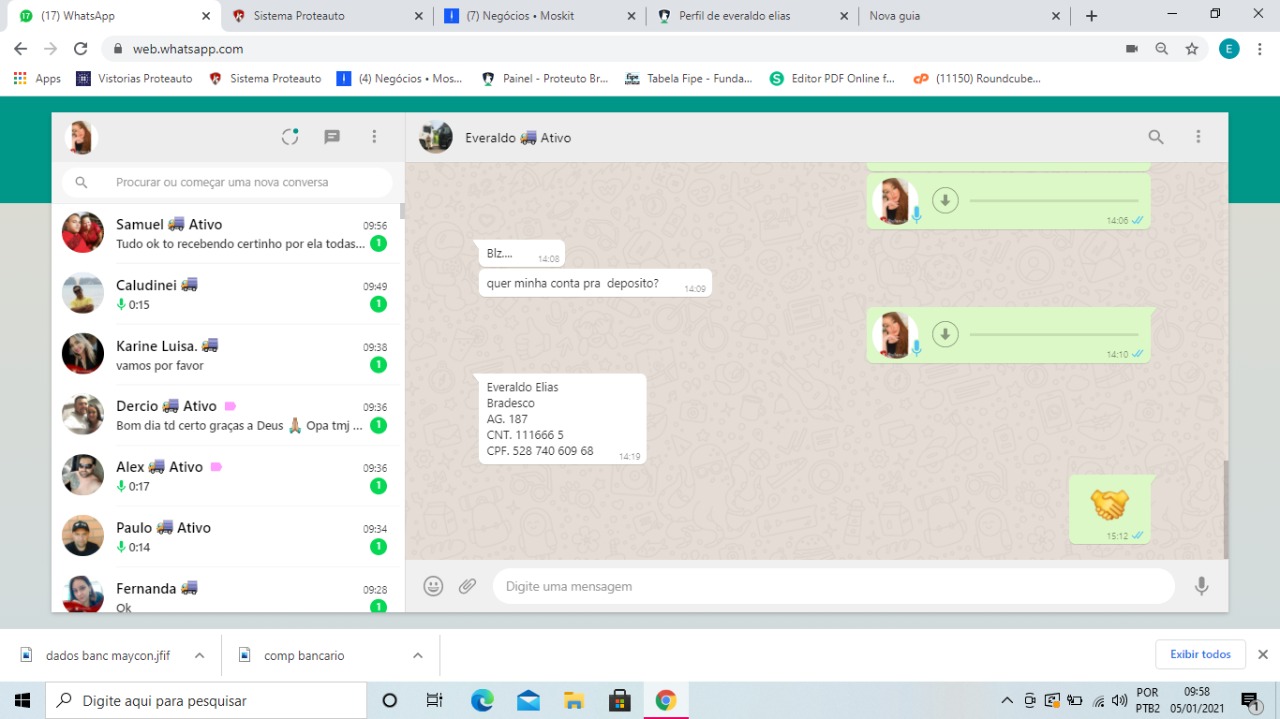Click the Exibir todos button
This screenshot has width=1280, height=719.
[x=1200, y=654]
